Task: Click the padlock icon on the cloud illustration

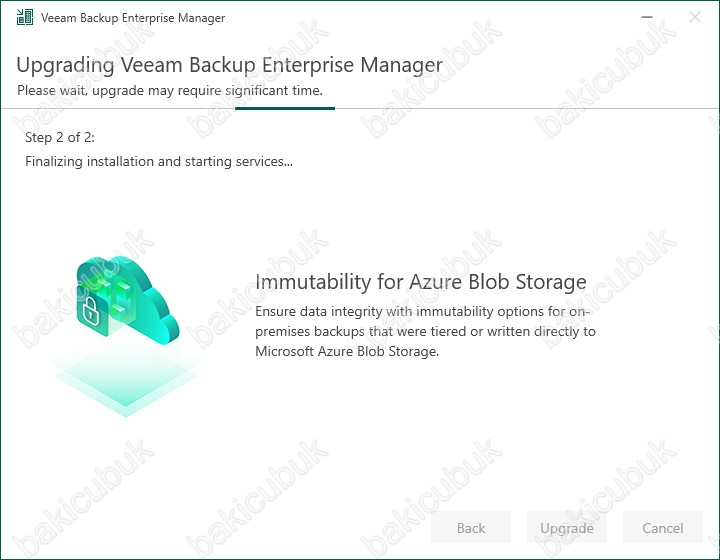Action: 91,311
